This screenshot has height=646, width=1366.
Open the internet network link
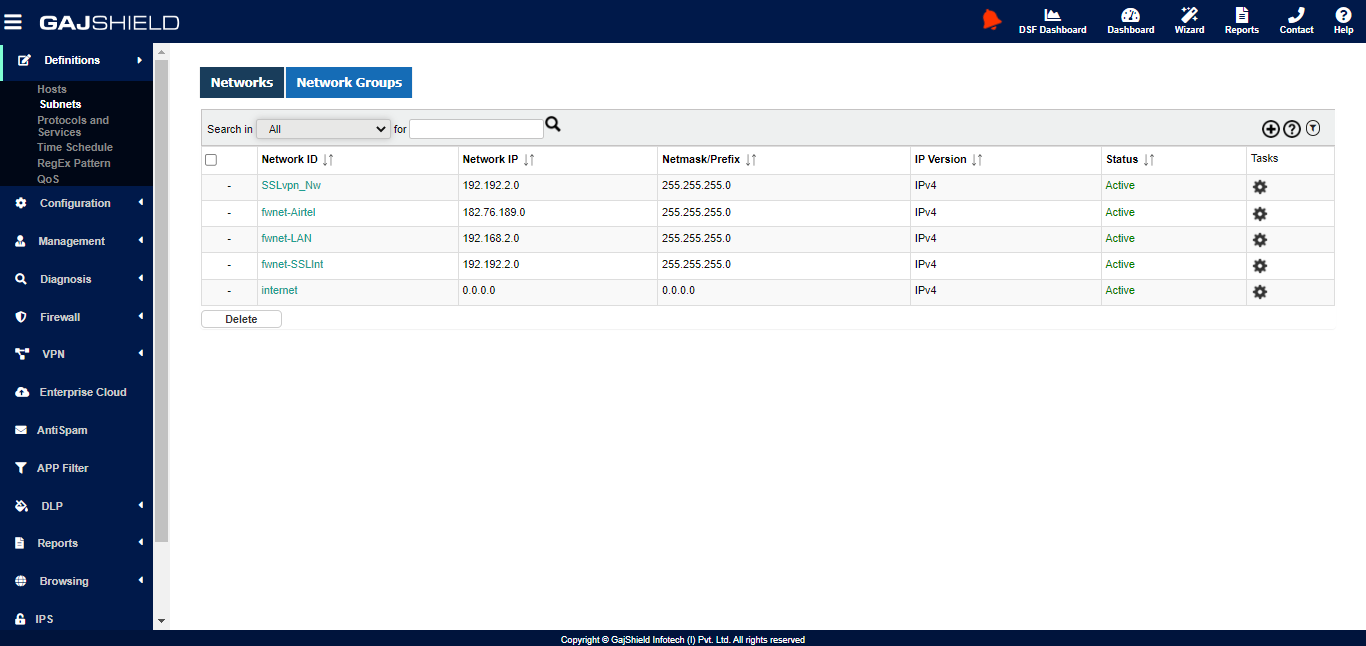point(279,290)
